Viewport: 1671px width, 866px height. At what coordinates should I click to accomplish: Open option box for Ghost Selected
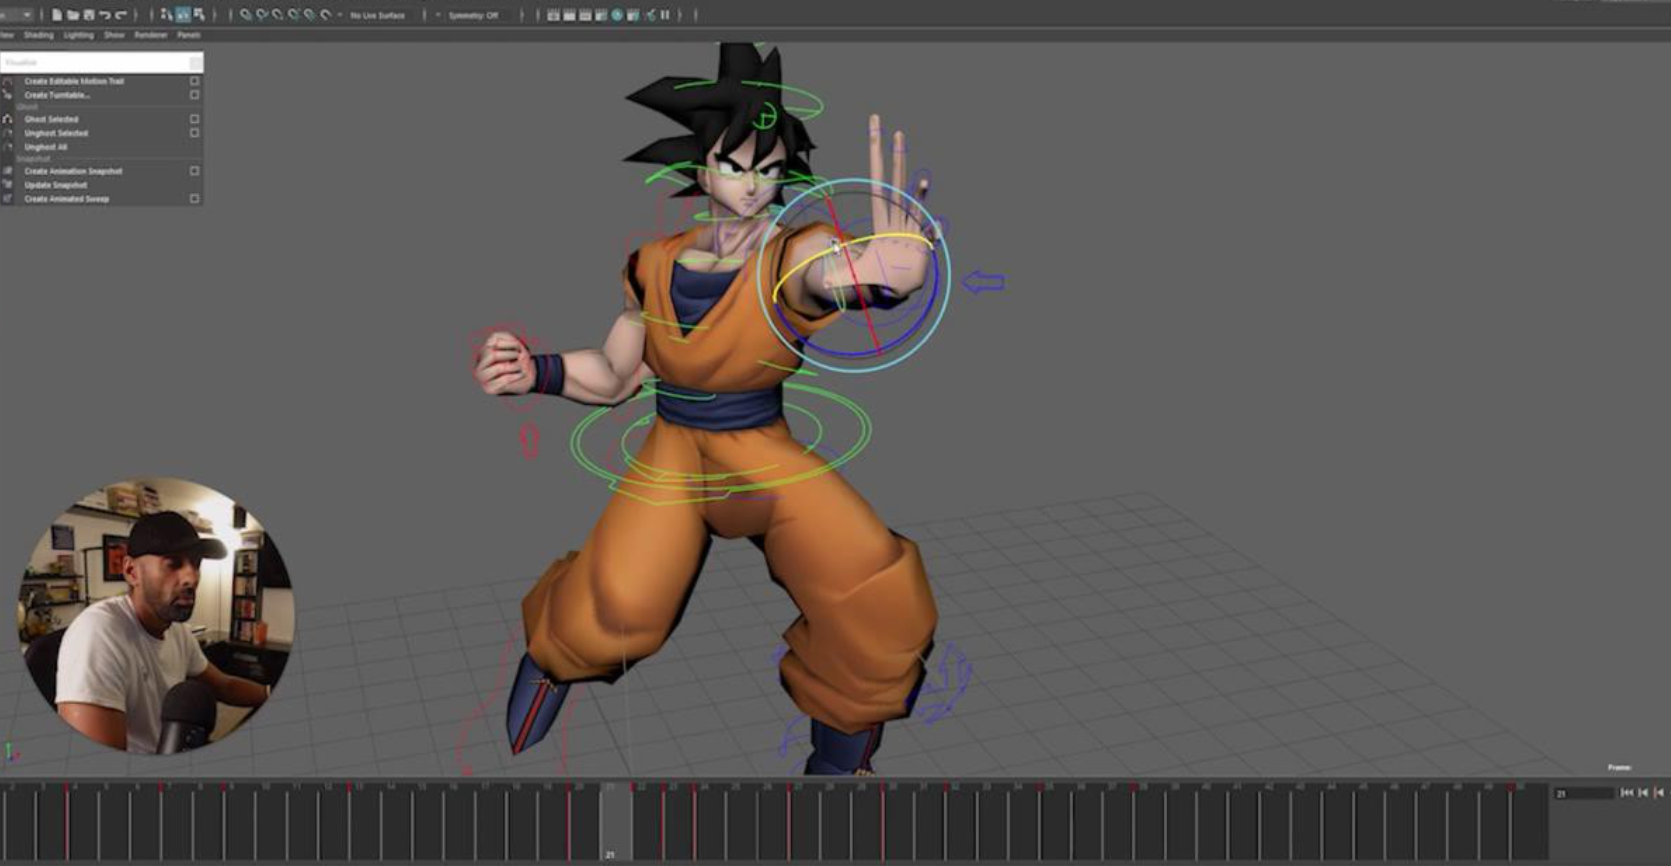pos(195,119)
